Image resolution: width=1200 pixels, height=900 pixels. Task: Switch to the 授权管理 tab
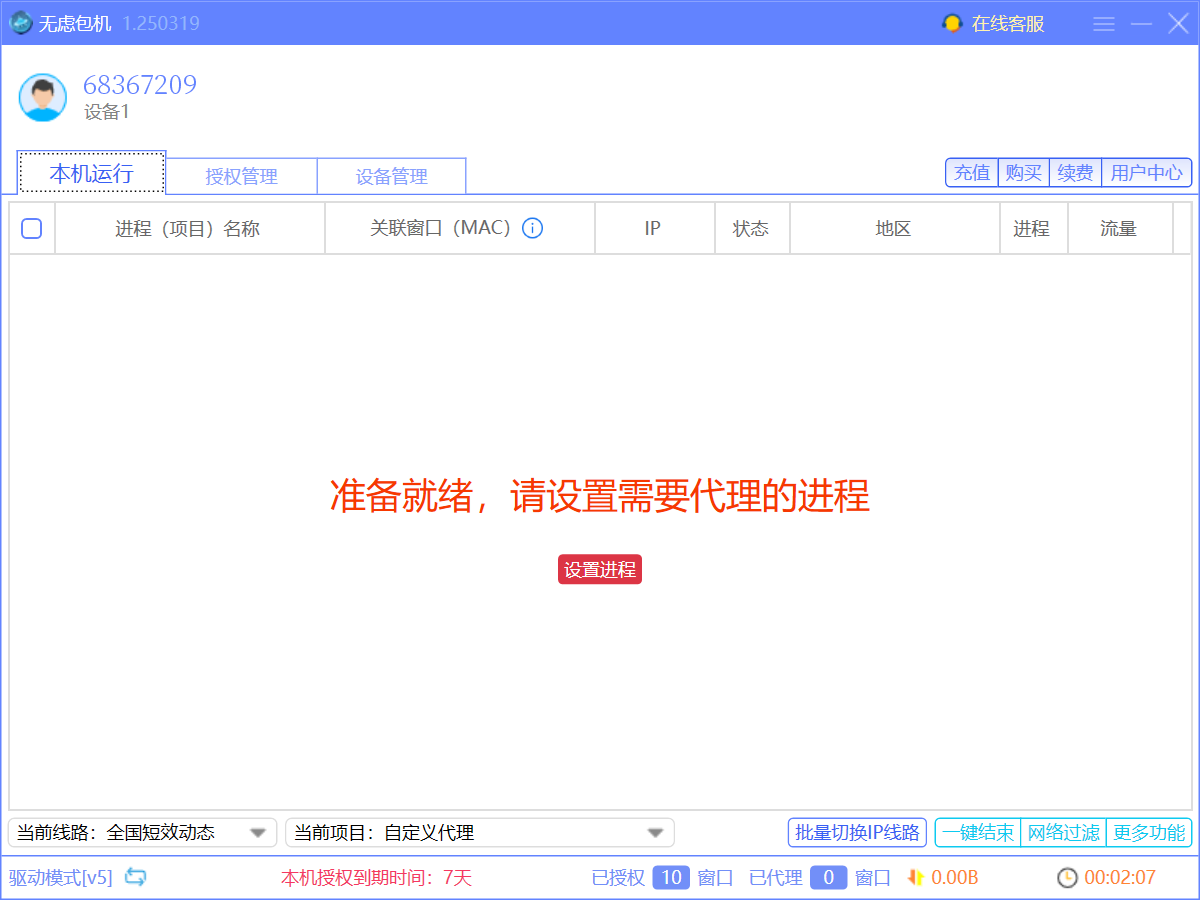point(241,177)
